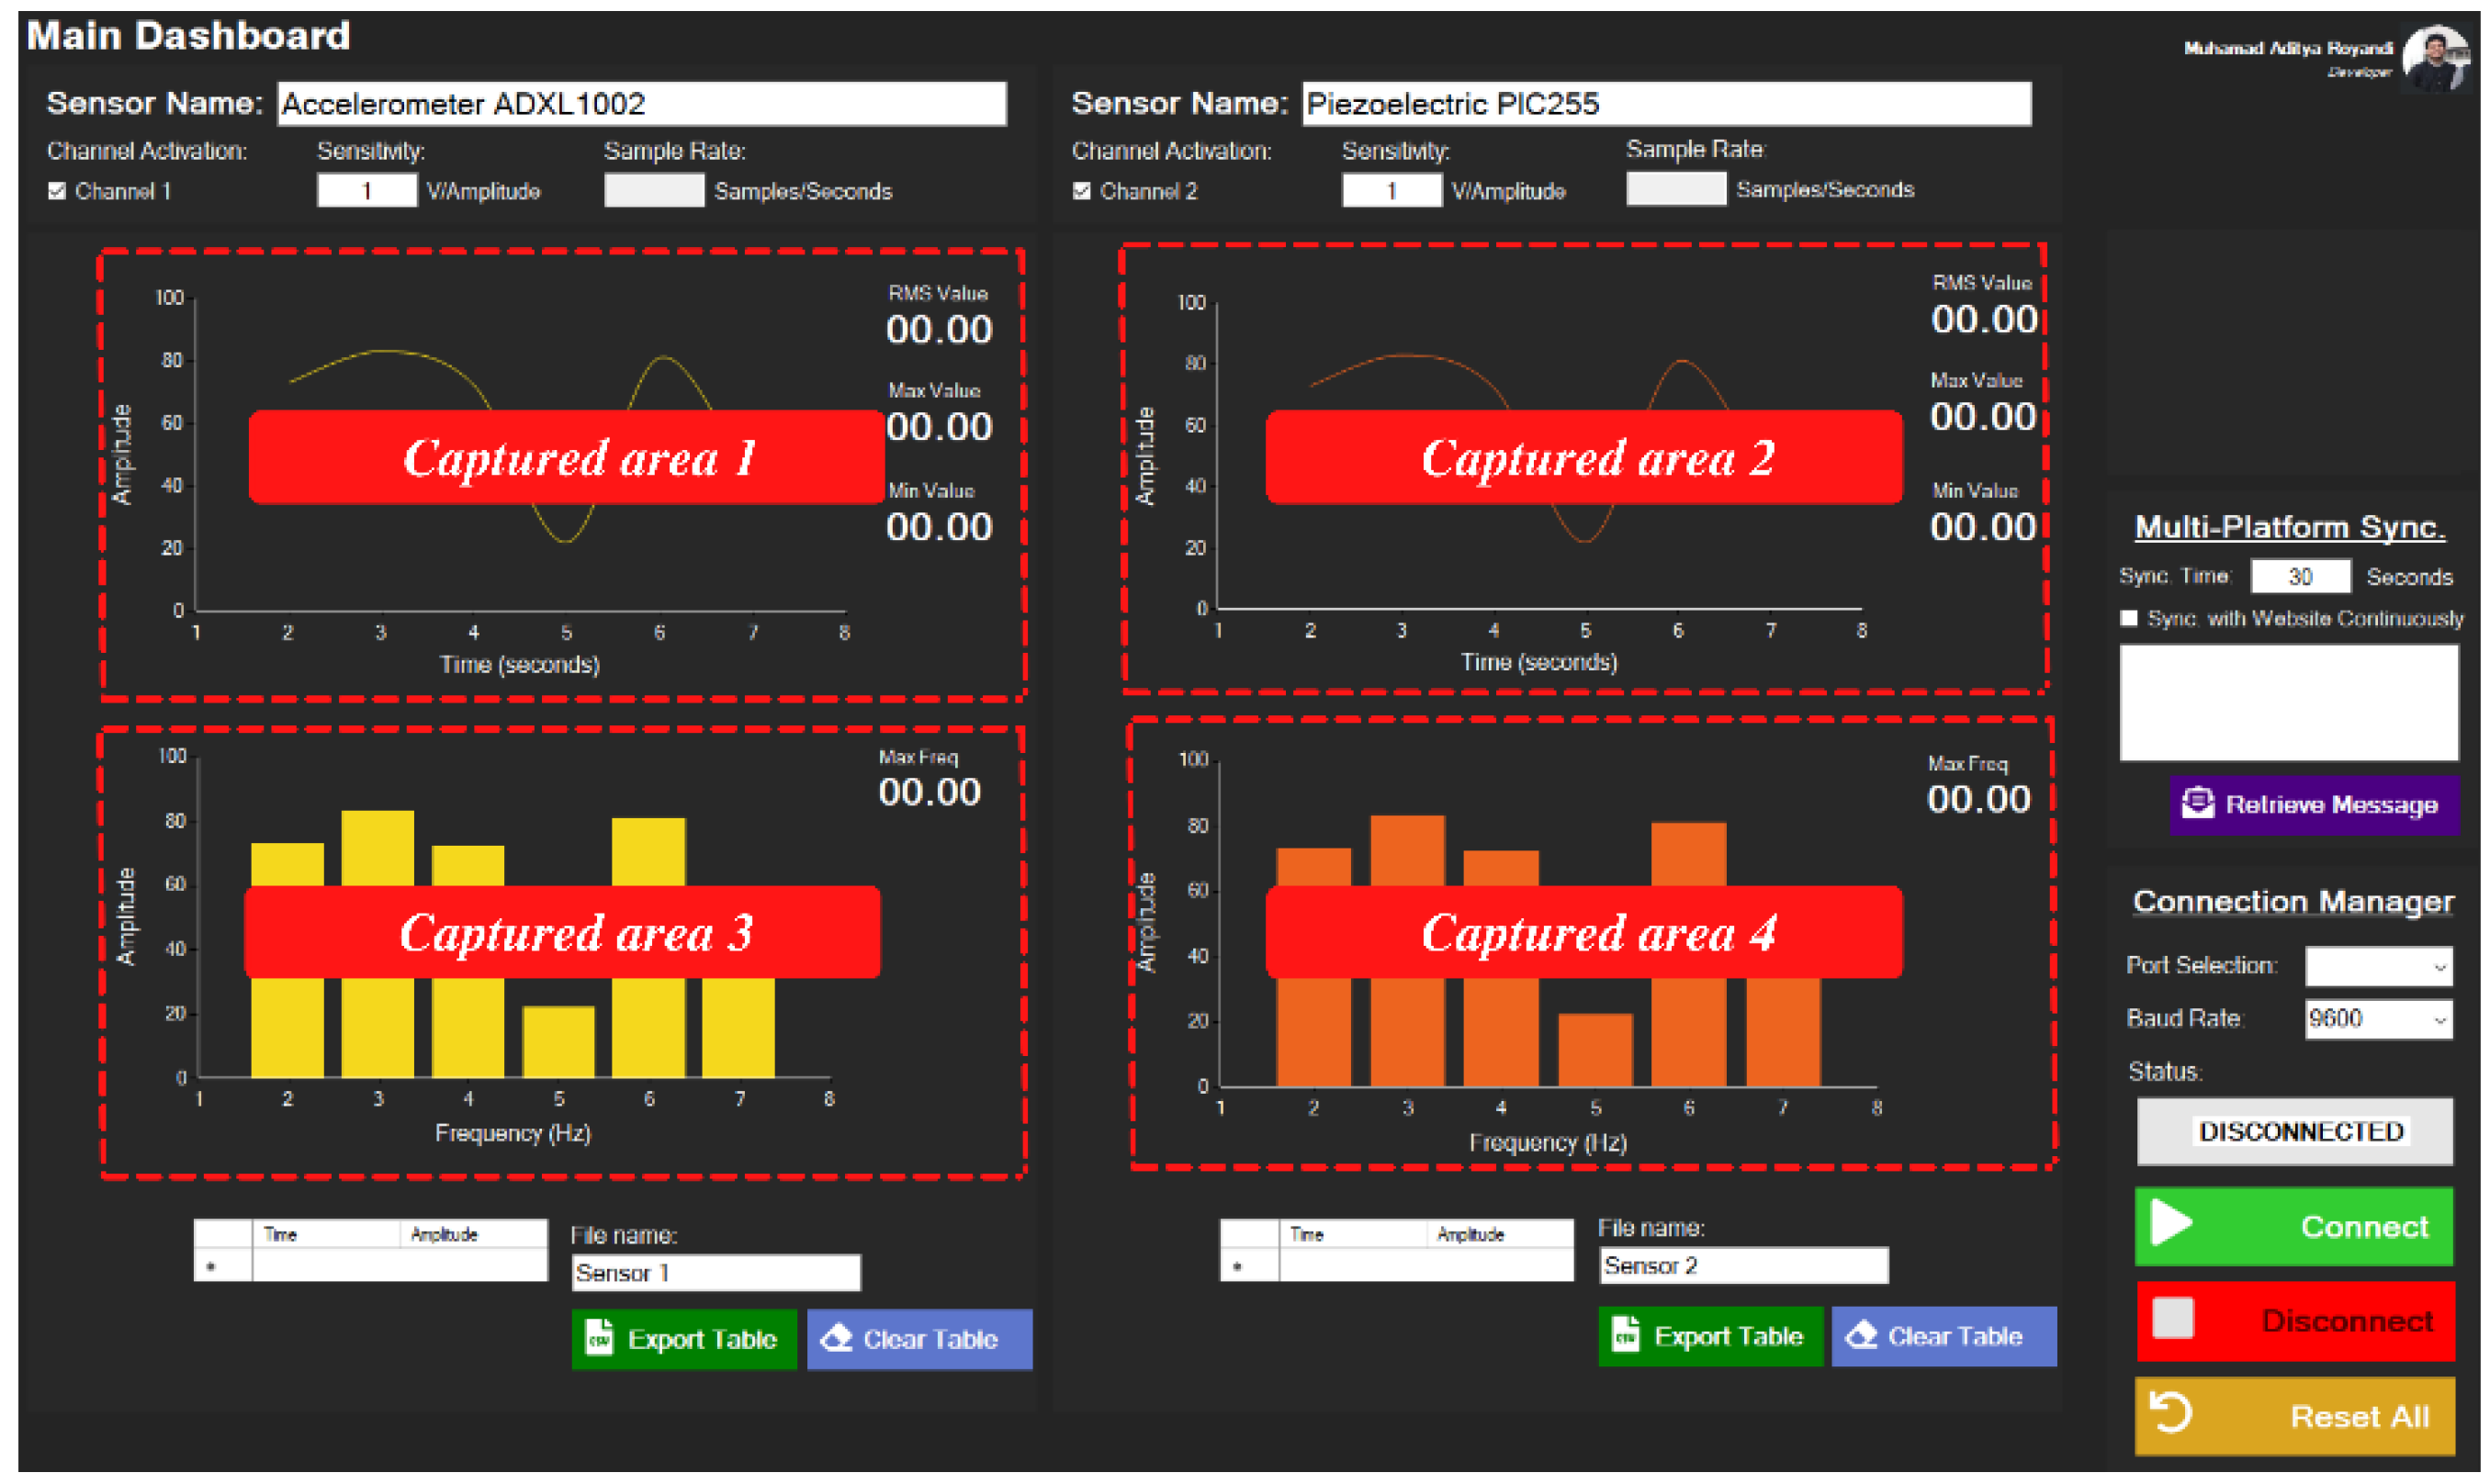Click the Sensor 2 file name field
Image resolution: width=2490 pixels, height=1484 pixels.
click(1744, 1266)
